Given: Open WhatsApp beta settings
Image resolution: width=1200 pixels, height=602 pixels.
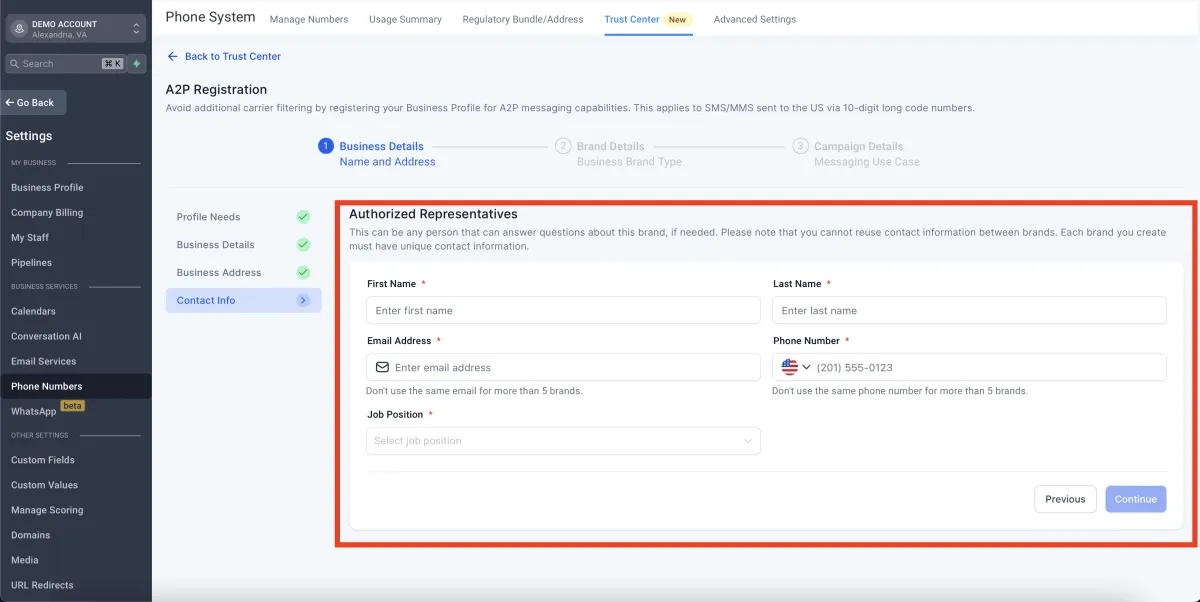Looking at the screenshot, I should [47, 410].
